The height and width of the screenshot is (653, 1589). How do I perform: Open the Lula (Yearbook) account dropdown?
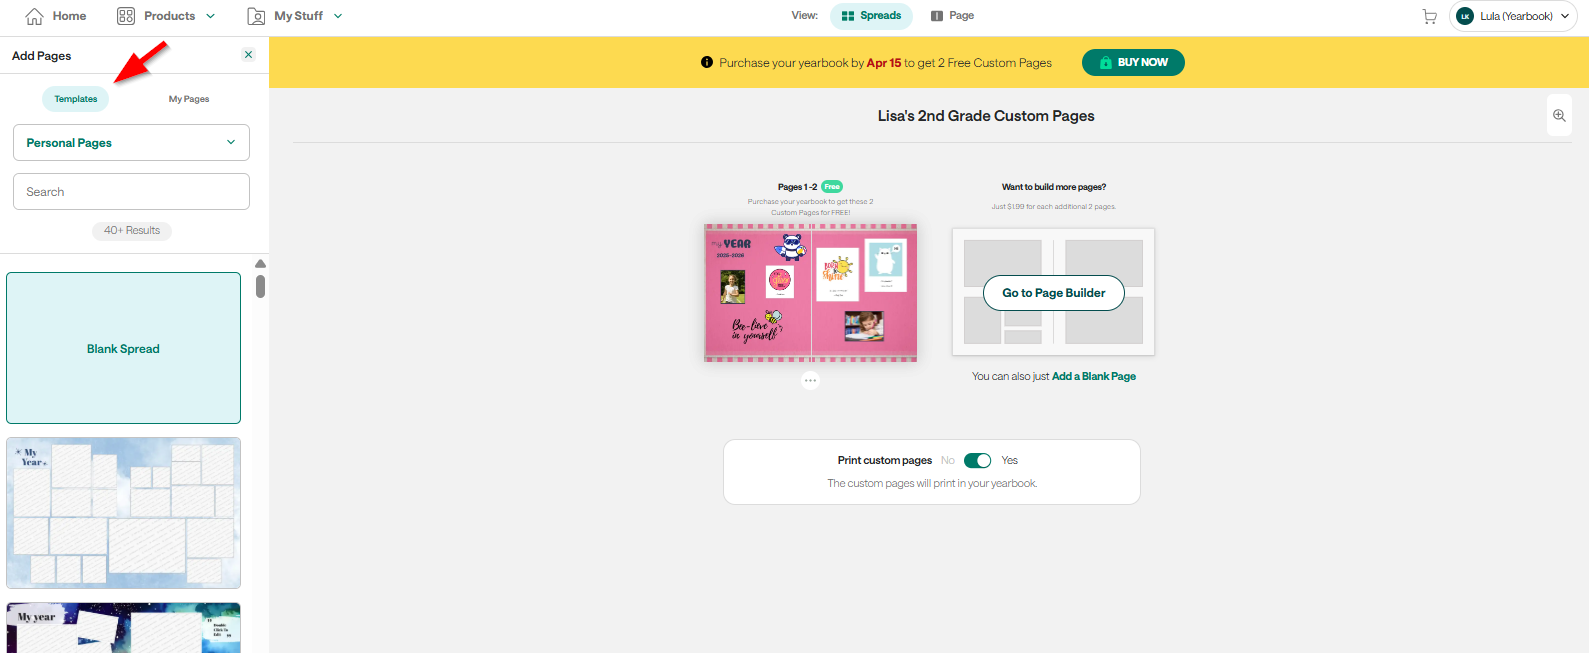1513,16
